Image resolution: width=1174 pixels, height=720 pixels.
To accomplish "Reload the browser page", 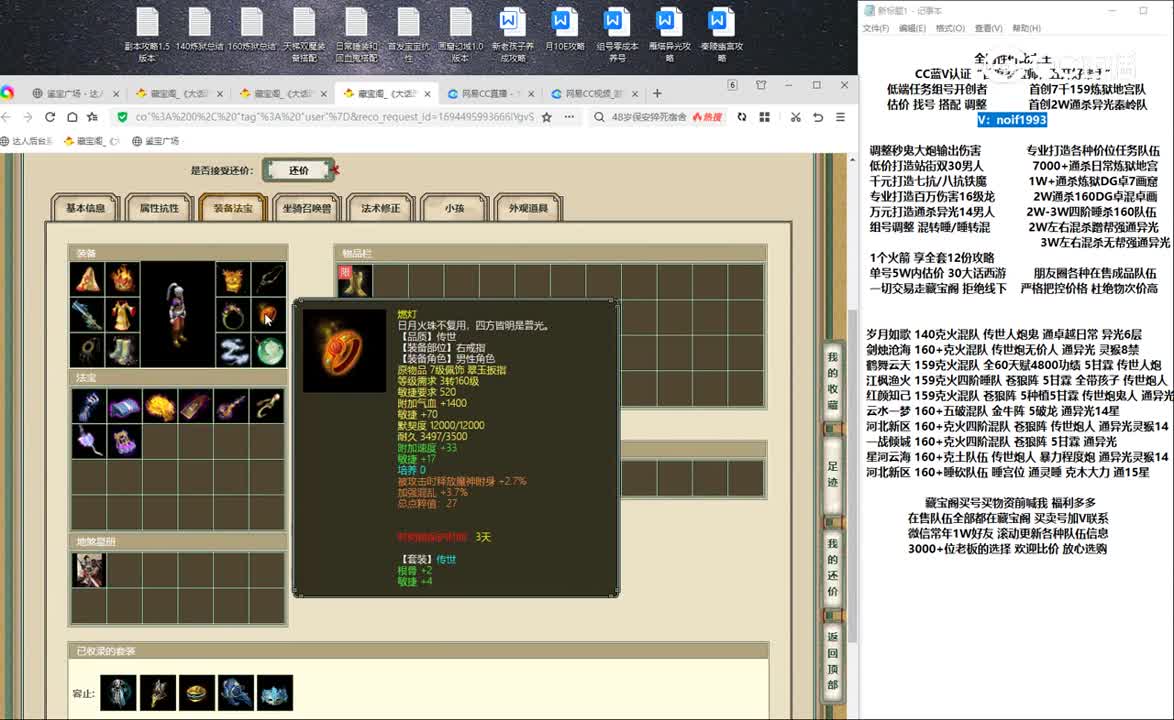I will [x=50, y=117].
